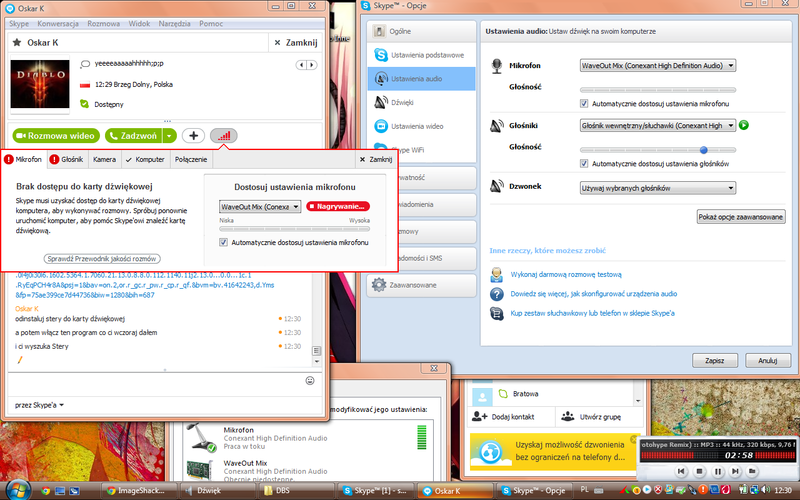Image resolution: width=800 pixels, height=500 pixels.
Task: Click contact list scroll-down arrow near Bratowa
Action: pyautogui.click(x=638, y=401)
